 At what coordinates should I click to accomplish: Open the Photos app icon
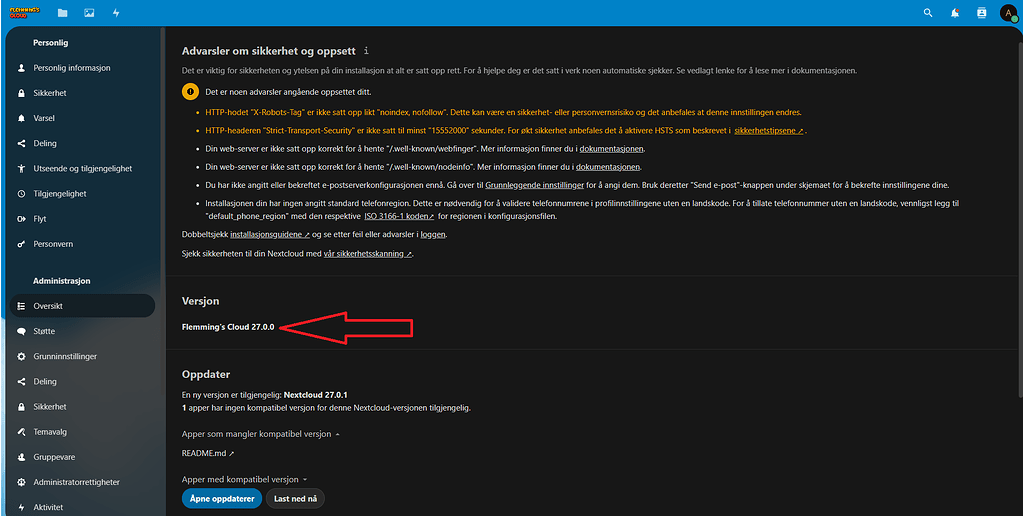tap(89, 12)
